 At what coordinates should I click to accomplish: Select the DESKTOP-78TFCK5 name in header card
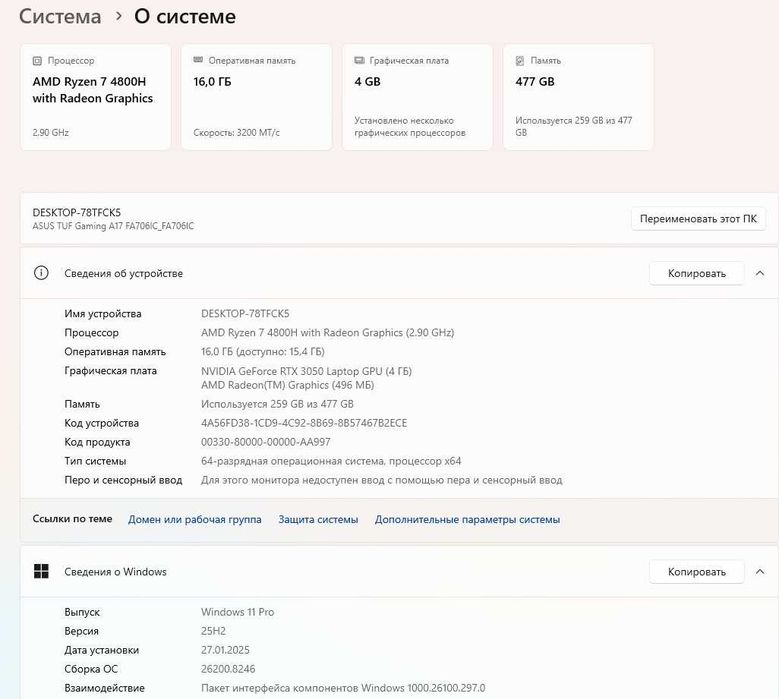(77, 213)
